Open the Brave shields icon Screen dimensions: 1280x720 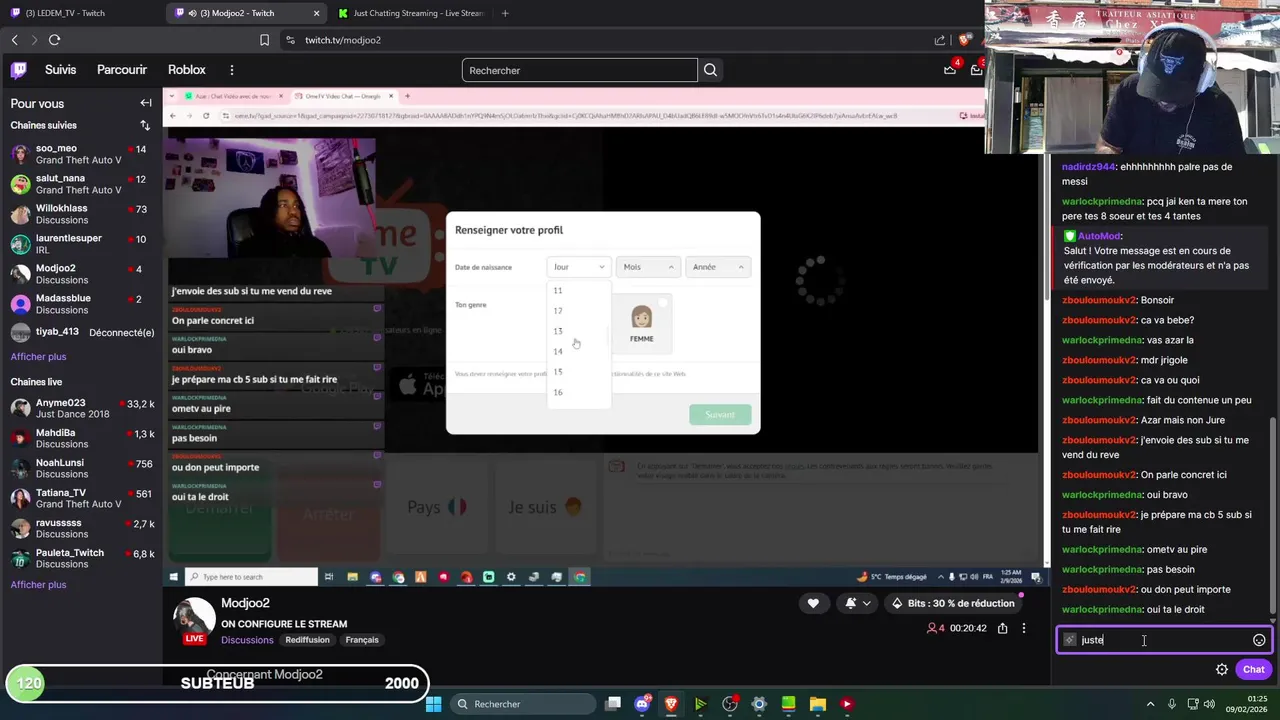[x=964, y=40]
